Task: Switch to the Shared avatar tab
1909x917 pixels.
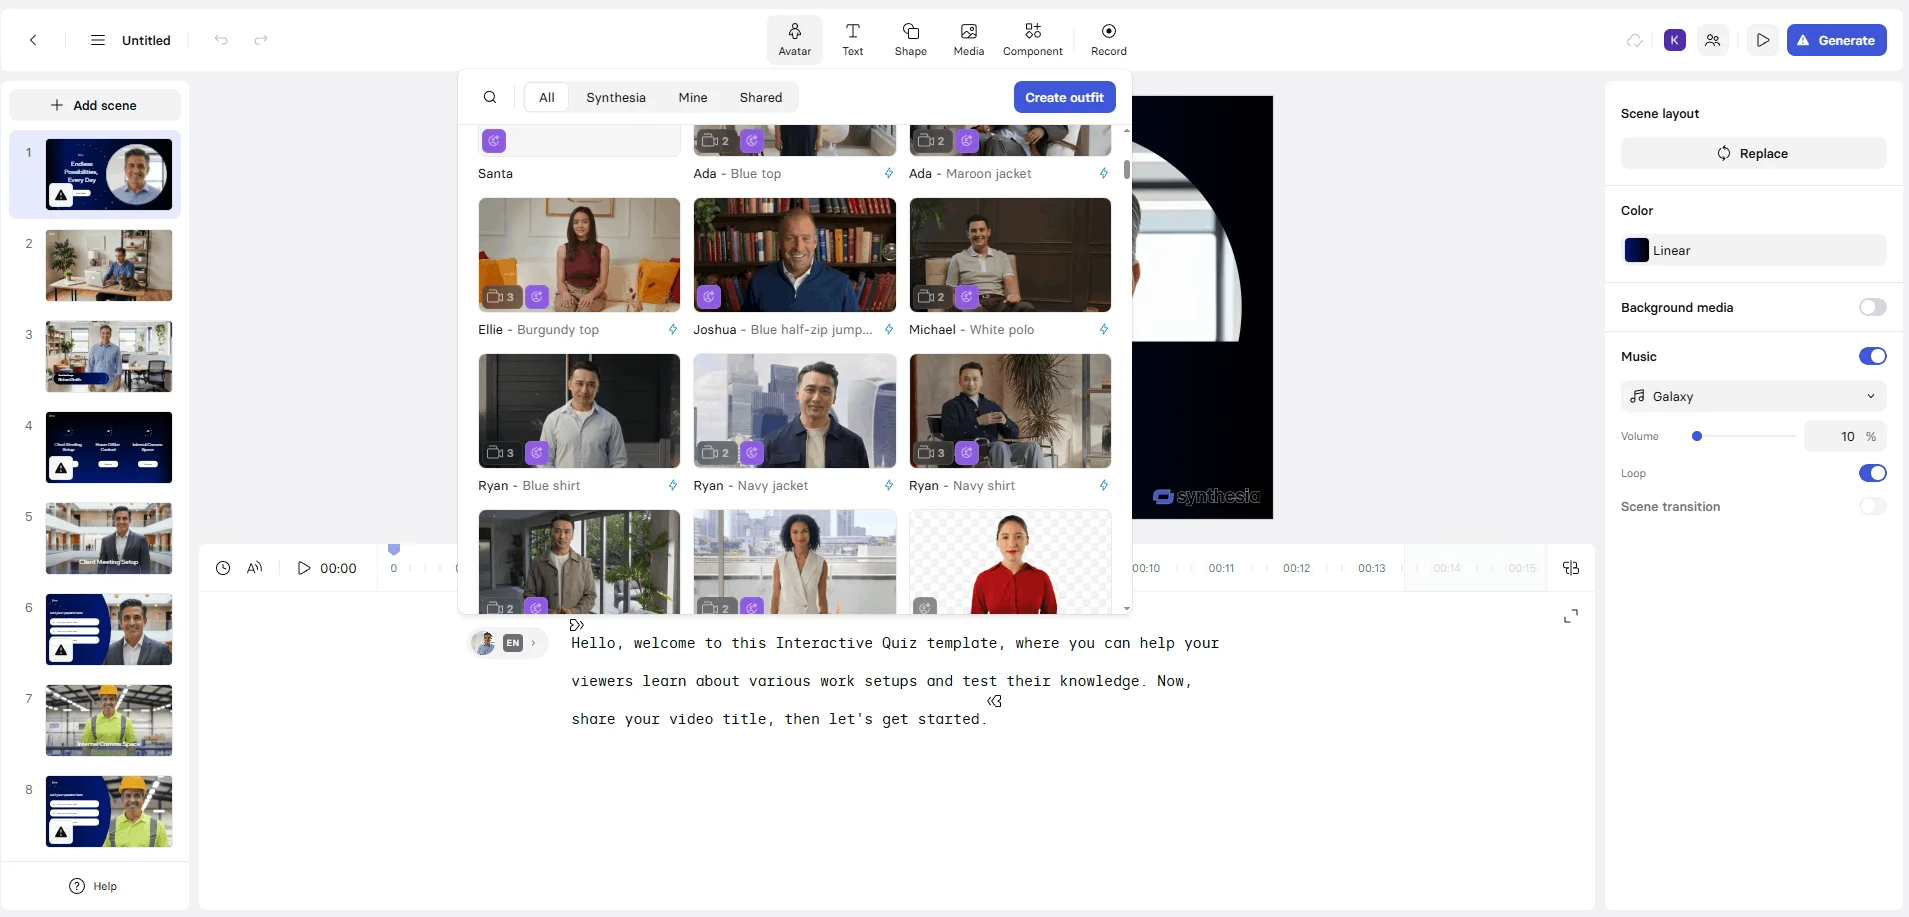Action: [760, 97]
